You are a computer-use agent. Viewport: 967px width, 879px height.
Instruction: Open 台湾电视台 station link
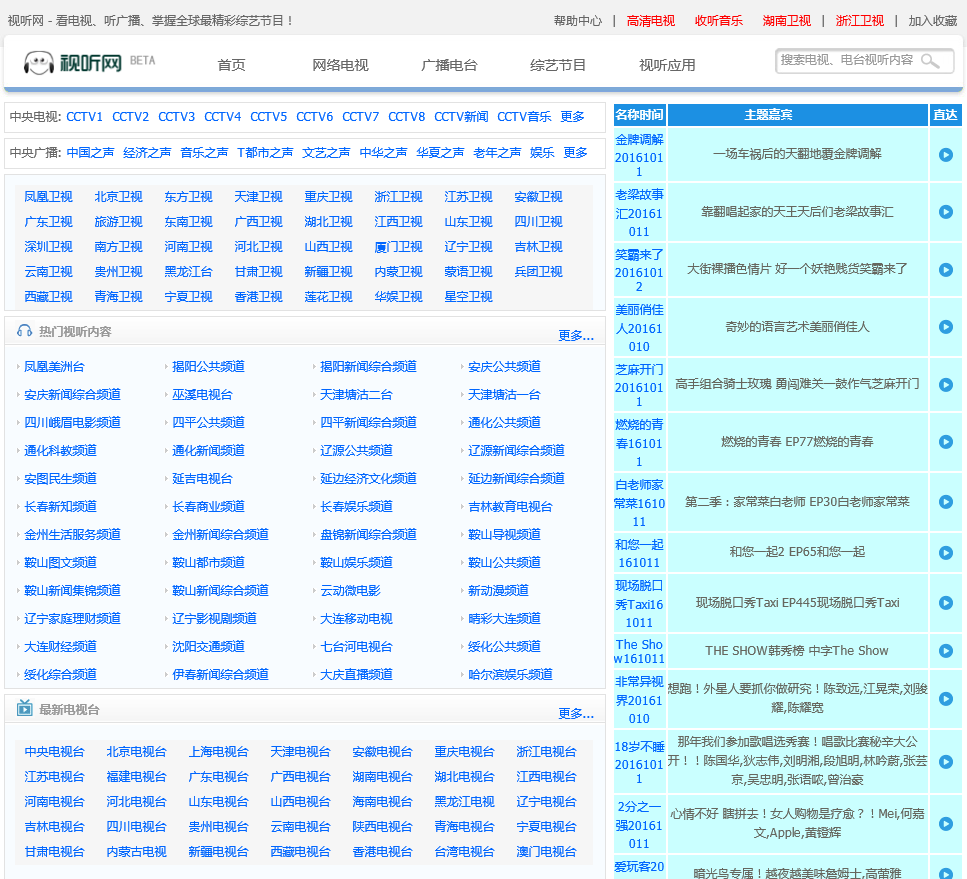pyautogui.click(x=464, y=852)
